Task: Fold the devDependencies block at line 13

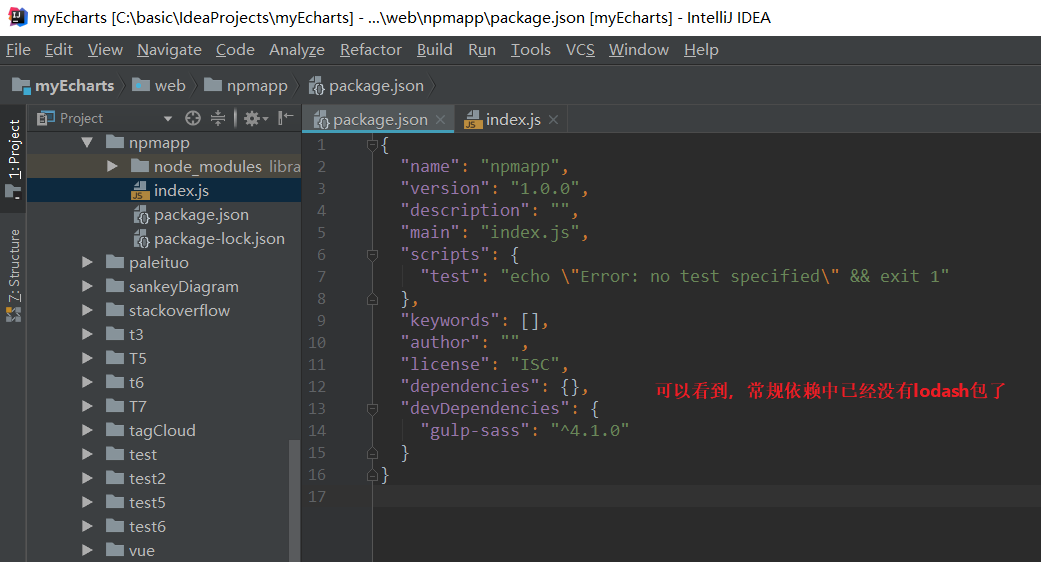Action: [372, 409]
